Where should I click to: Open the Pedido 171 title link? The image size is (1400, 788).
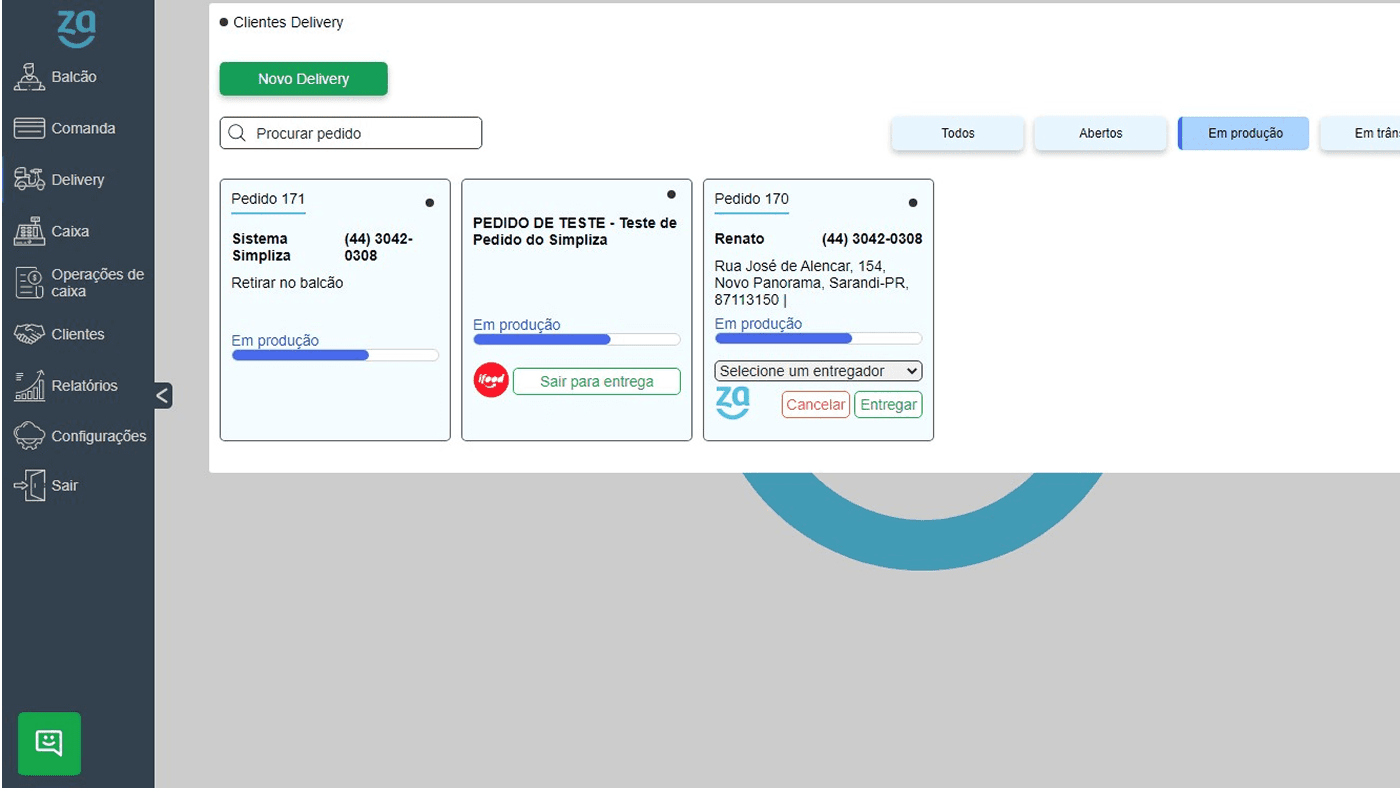pyautogui.click(x=268, y=199)
